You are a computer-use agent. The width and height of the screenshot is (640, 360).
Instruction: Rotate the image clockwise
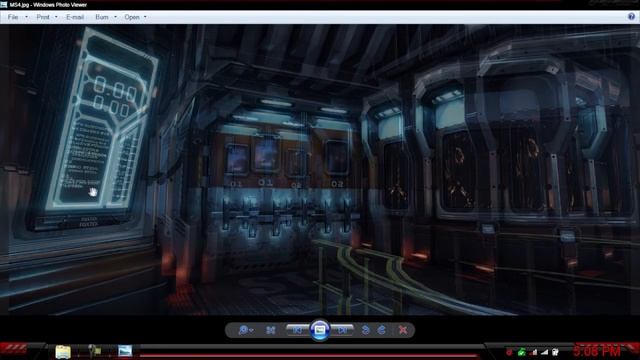(382, 330)
